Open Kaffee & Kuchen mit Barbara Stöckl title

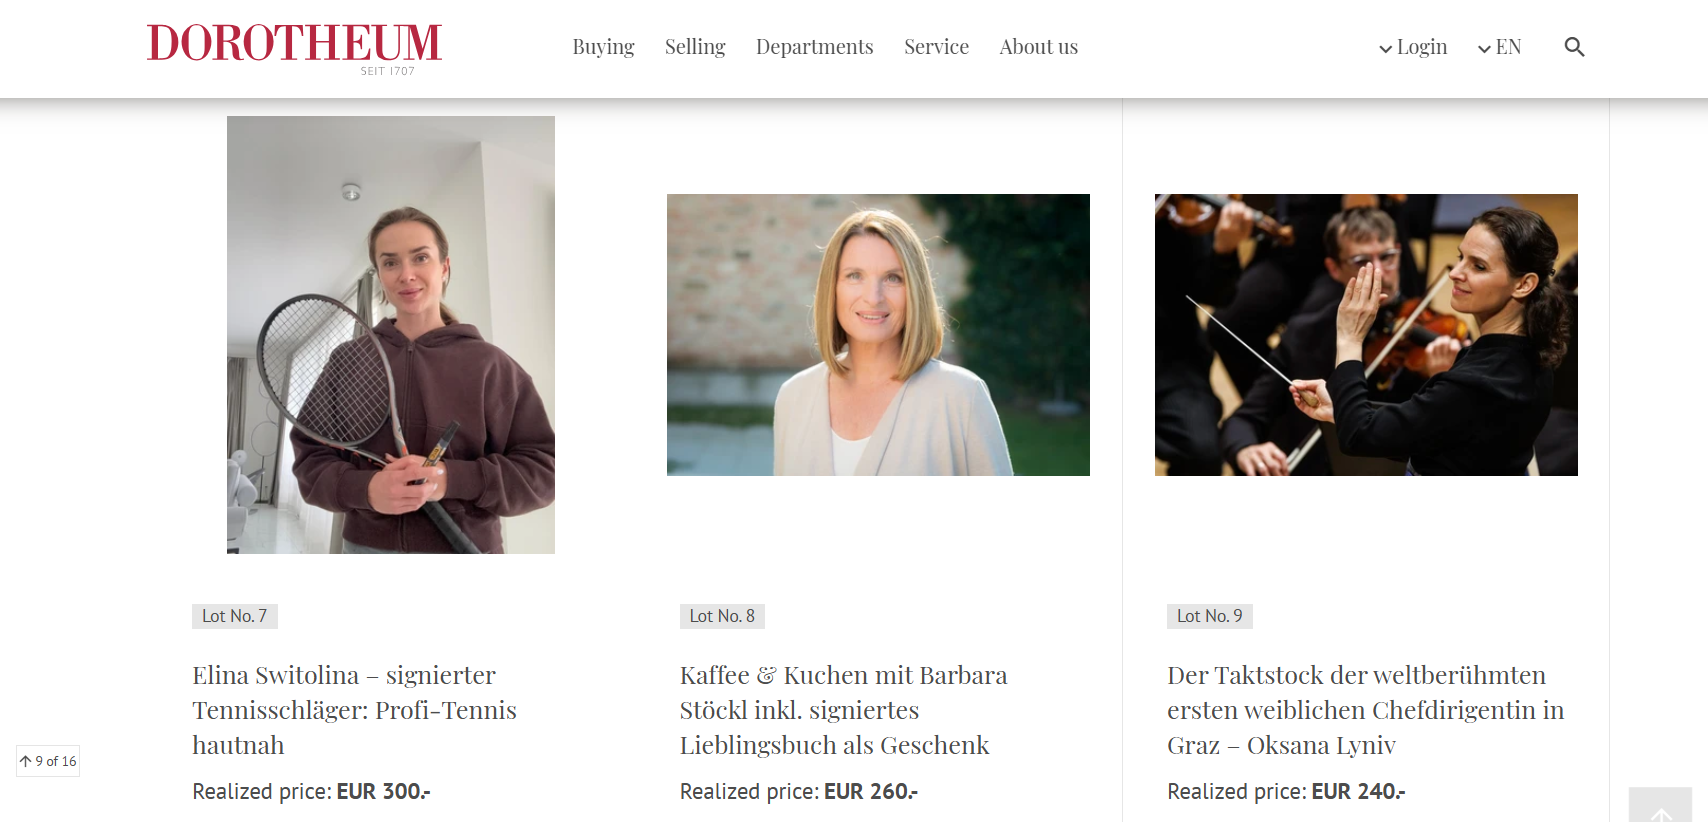[844, 710]
